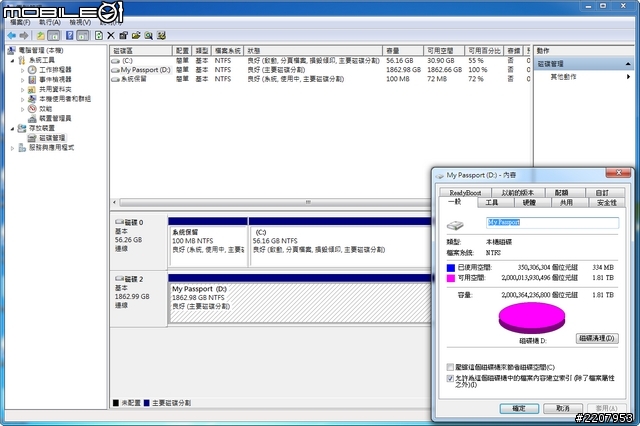This screenshot has height=426, width=640.
Task: Select the 工作排程器 clock icon
Action: [x=32, y=70]
